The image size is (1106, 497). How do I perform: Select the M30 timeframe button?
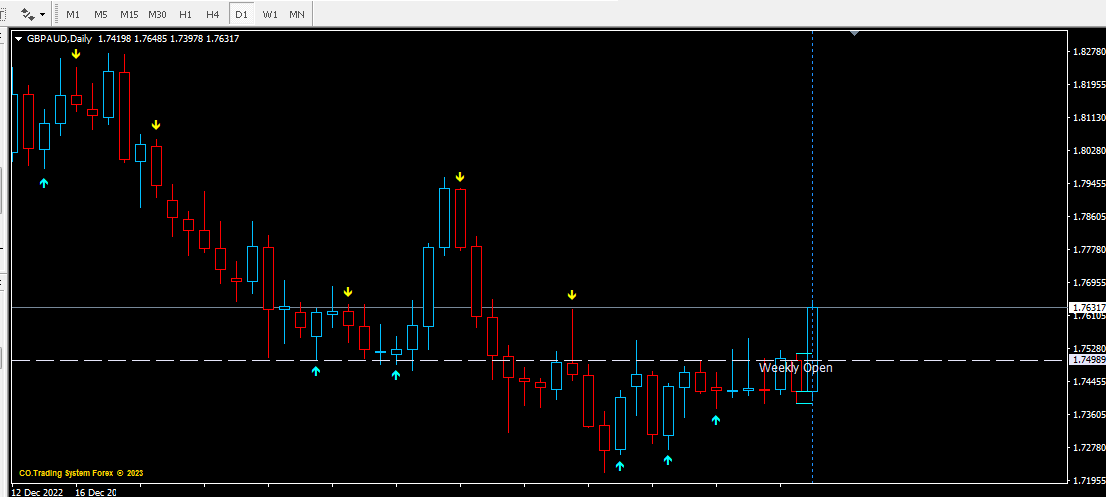[158, 14]
